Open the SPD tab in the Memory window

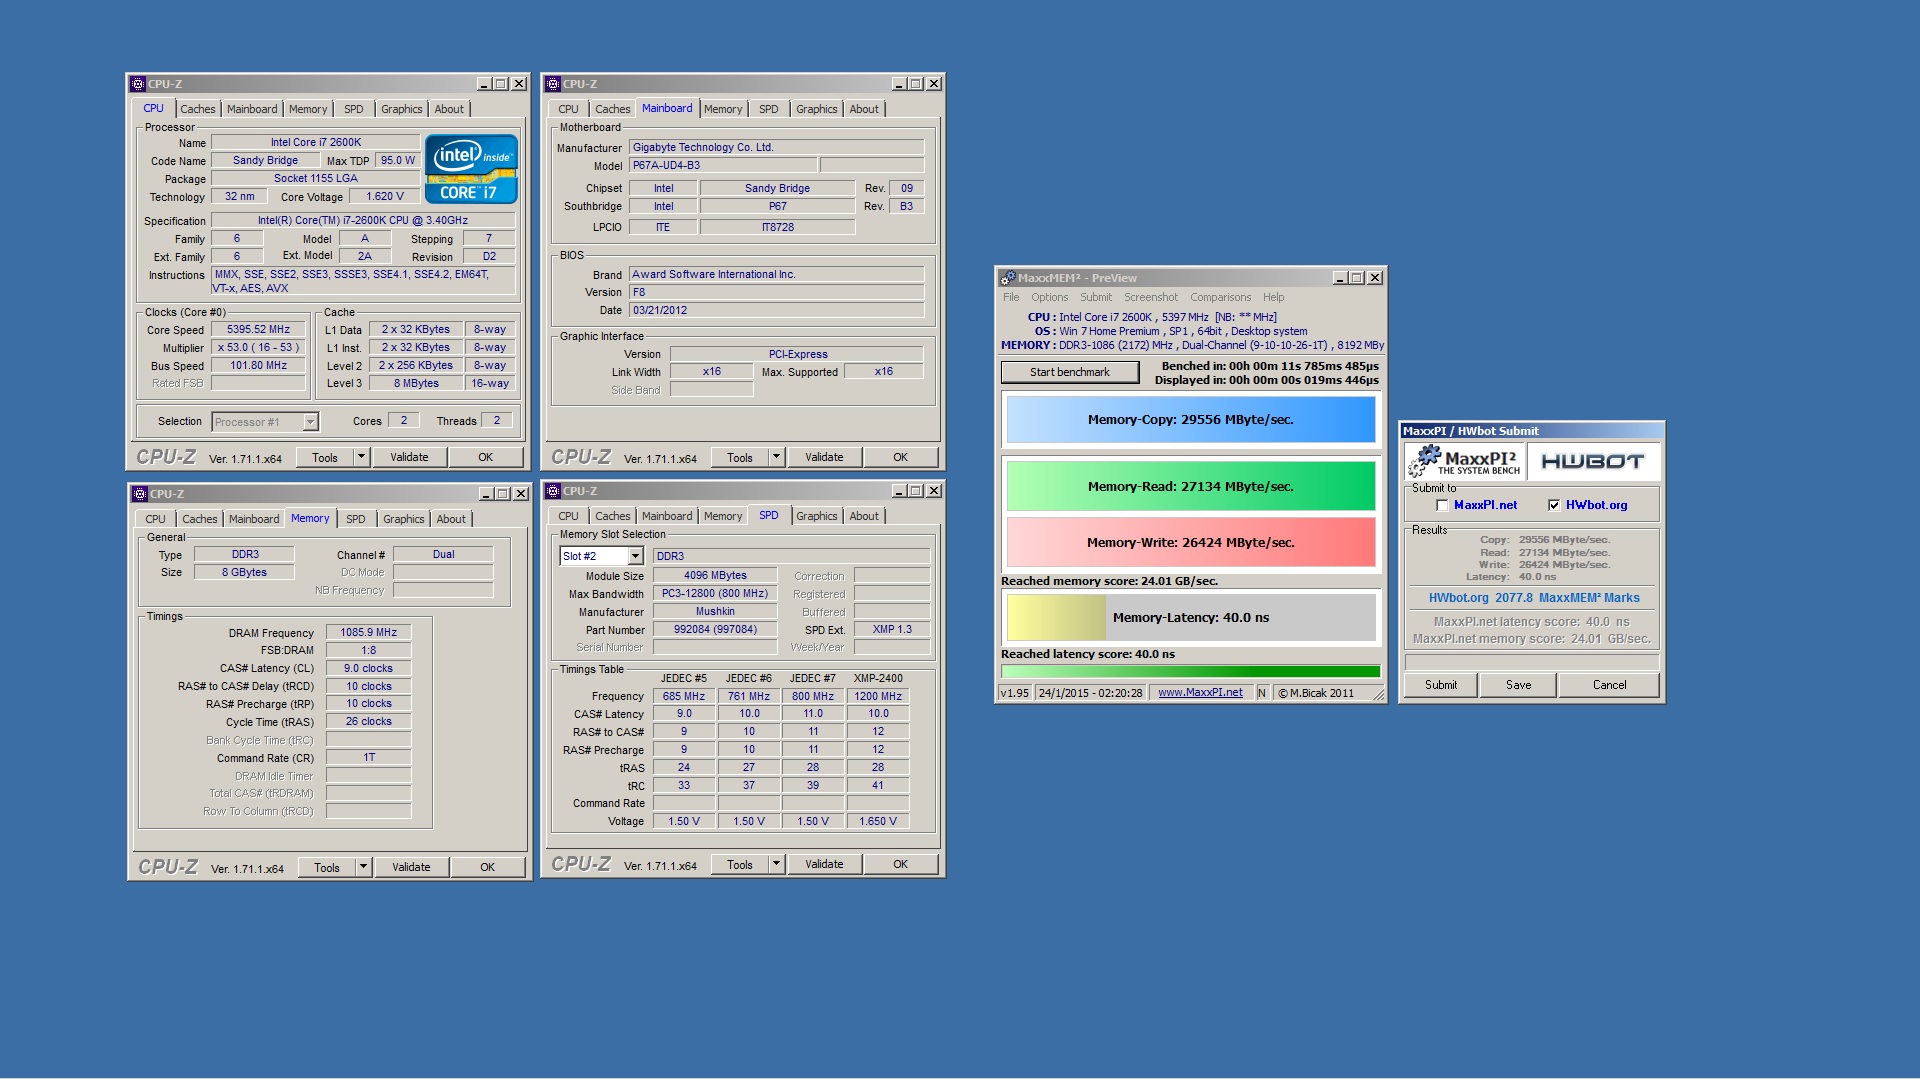355,519
